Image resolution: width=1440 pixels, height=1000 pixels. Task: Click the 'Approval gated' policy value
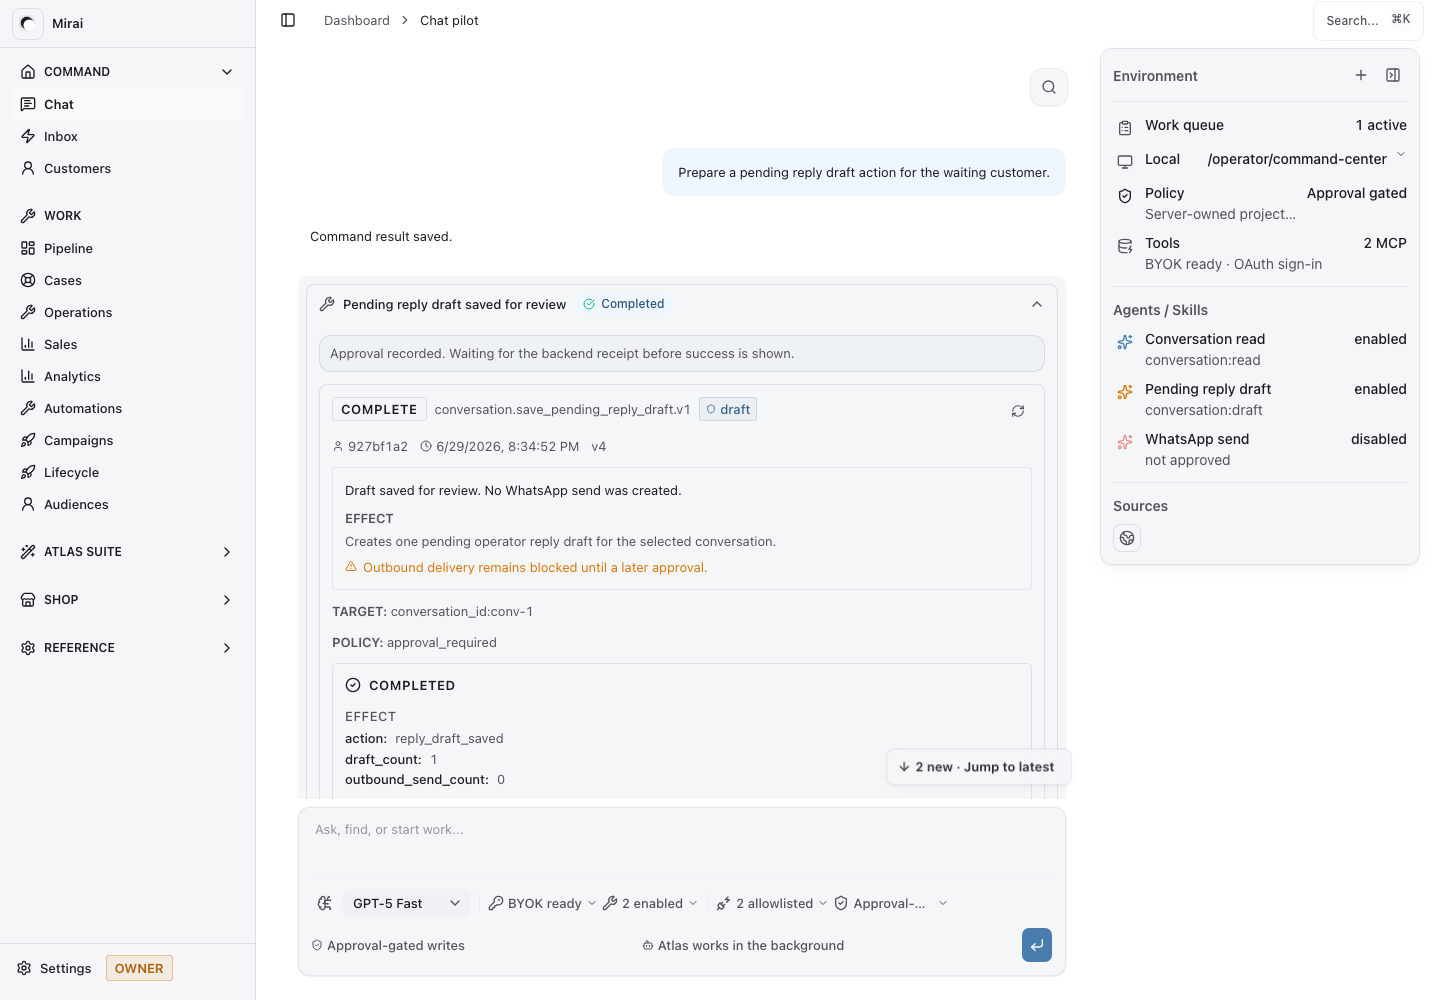[1356, 193]
